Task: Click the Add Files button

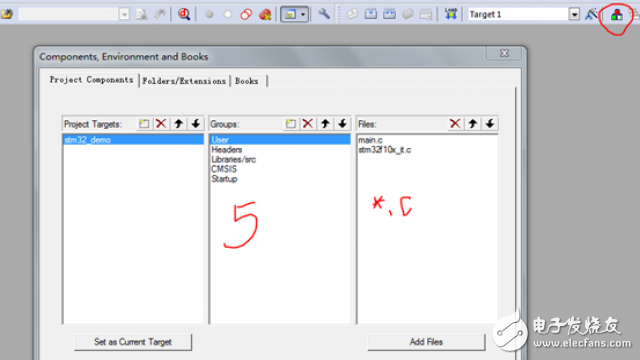Action: (x=426, y=342)
